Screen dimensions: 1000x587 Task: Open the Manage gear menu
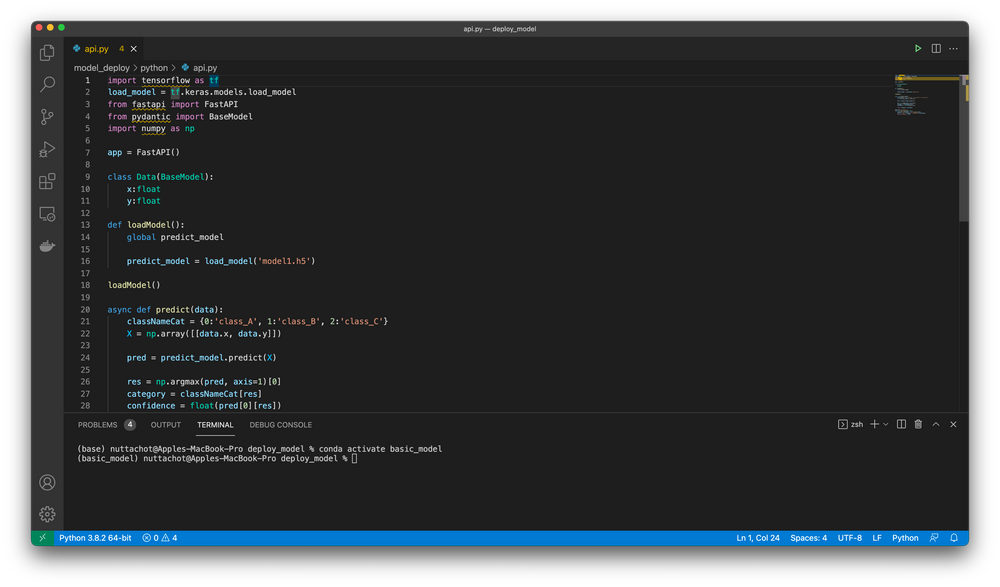pyautogui.click(x=46, y=514)
